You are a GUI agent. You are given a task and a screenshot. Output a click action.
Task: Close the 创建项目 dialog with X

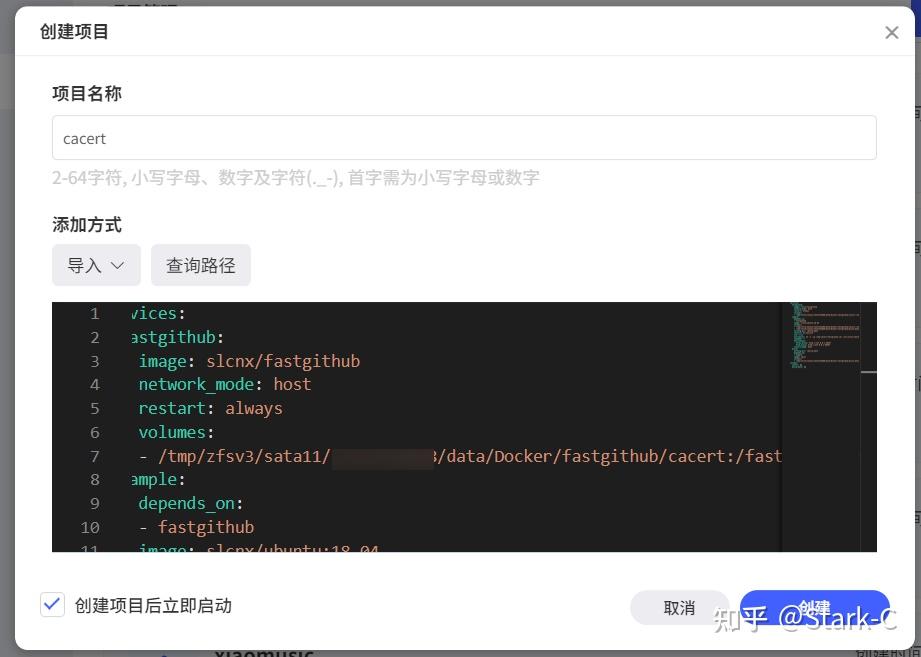click(x=891, y=33)
